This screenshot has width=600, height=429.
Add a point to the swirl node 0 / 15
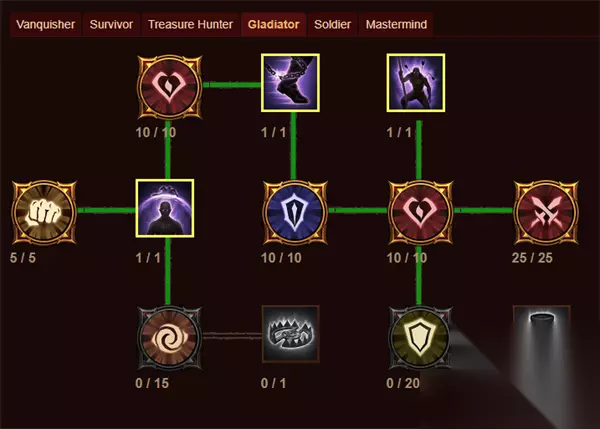point(170,338)
